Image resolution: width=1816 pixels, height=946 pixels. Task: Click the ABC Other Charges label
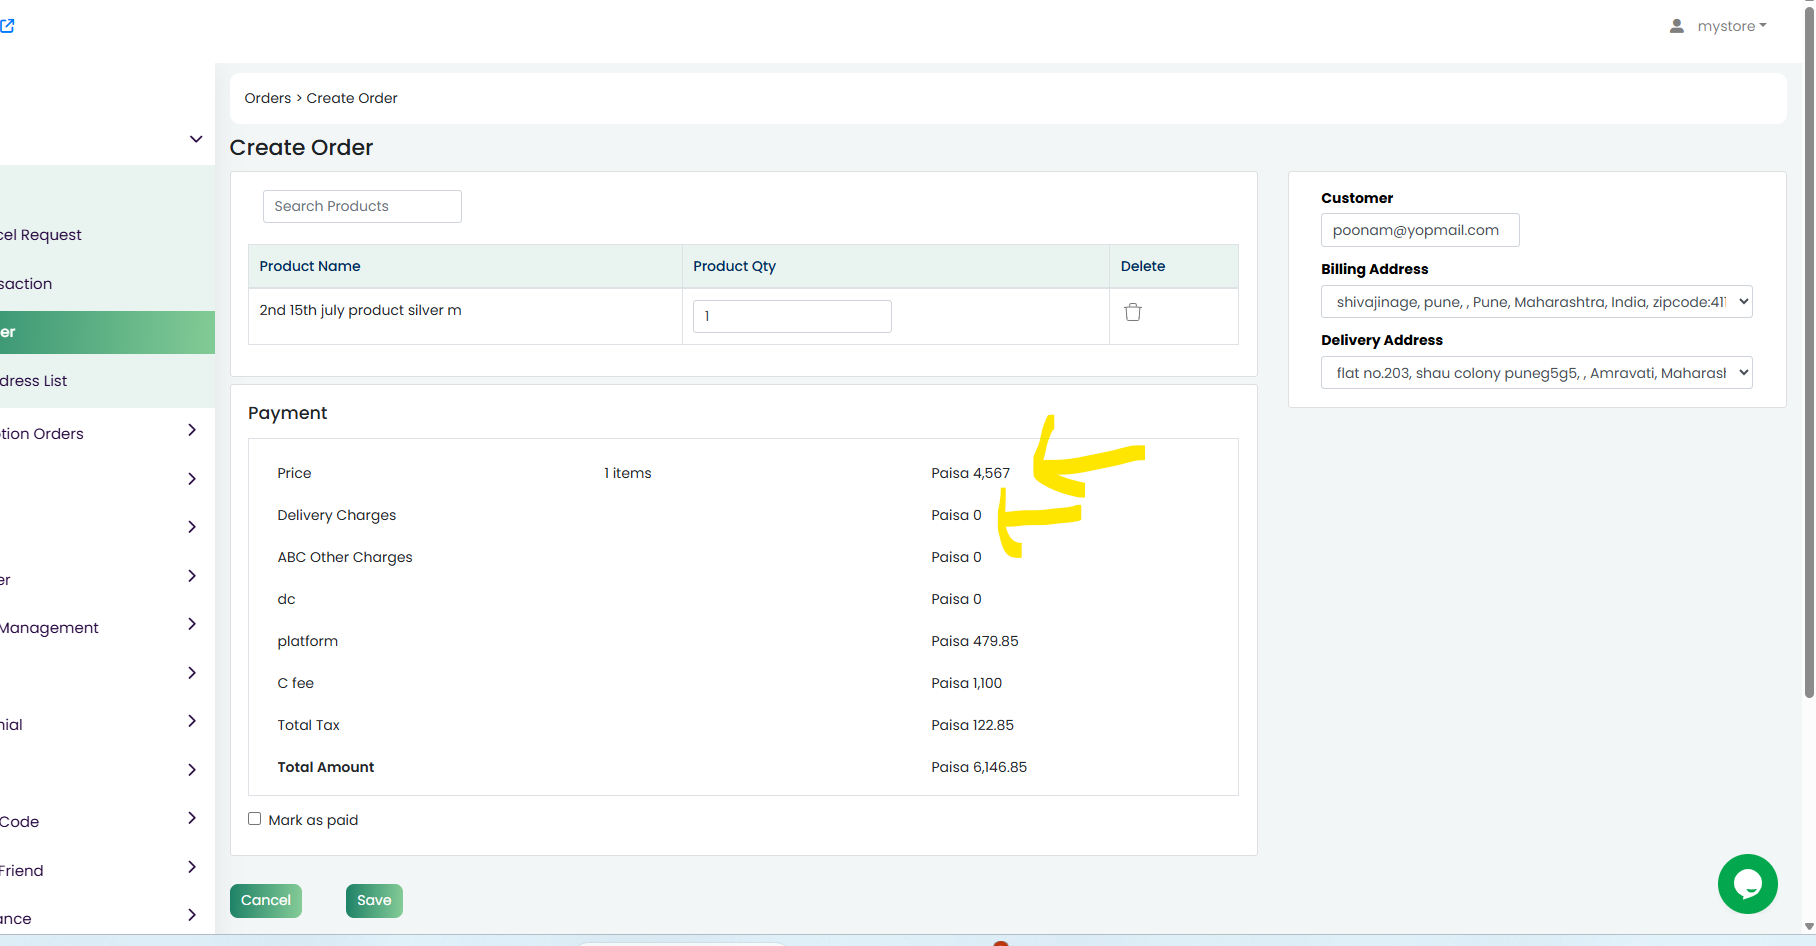(345, 557)
